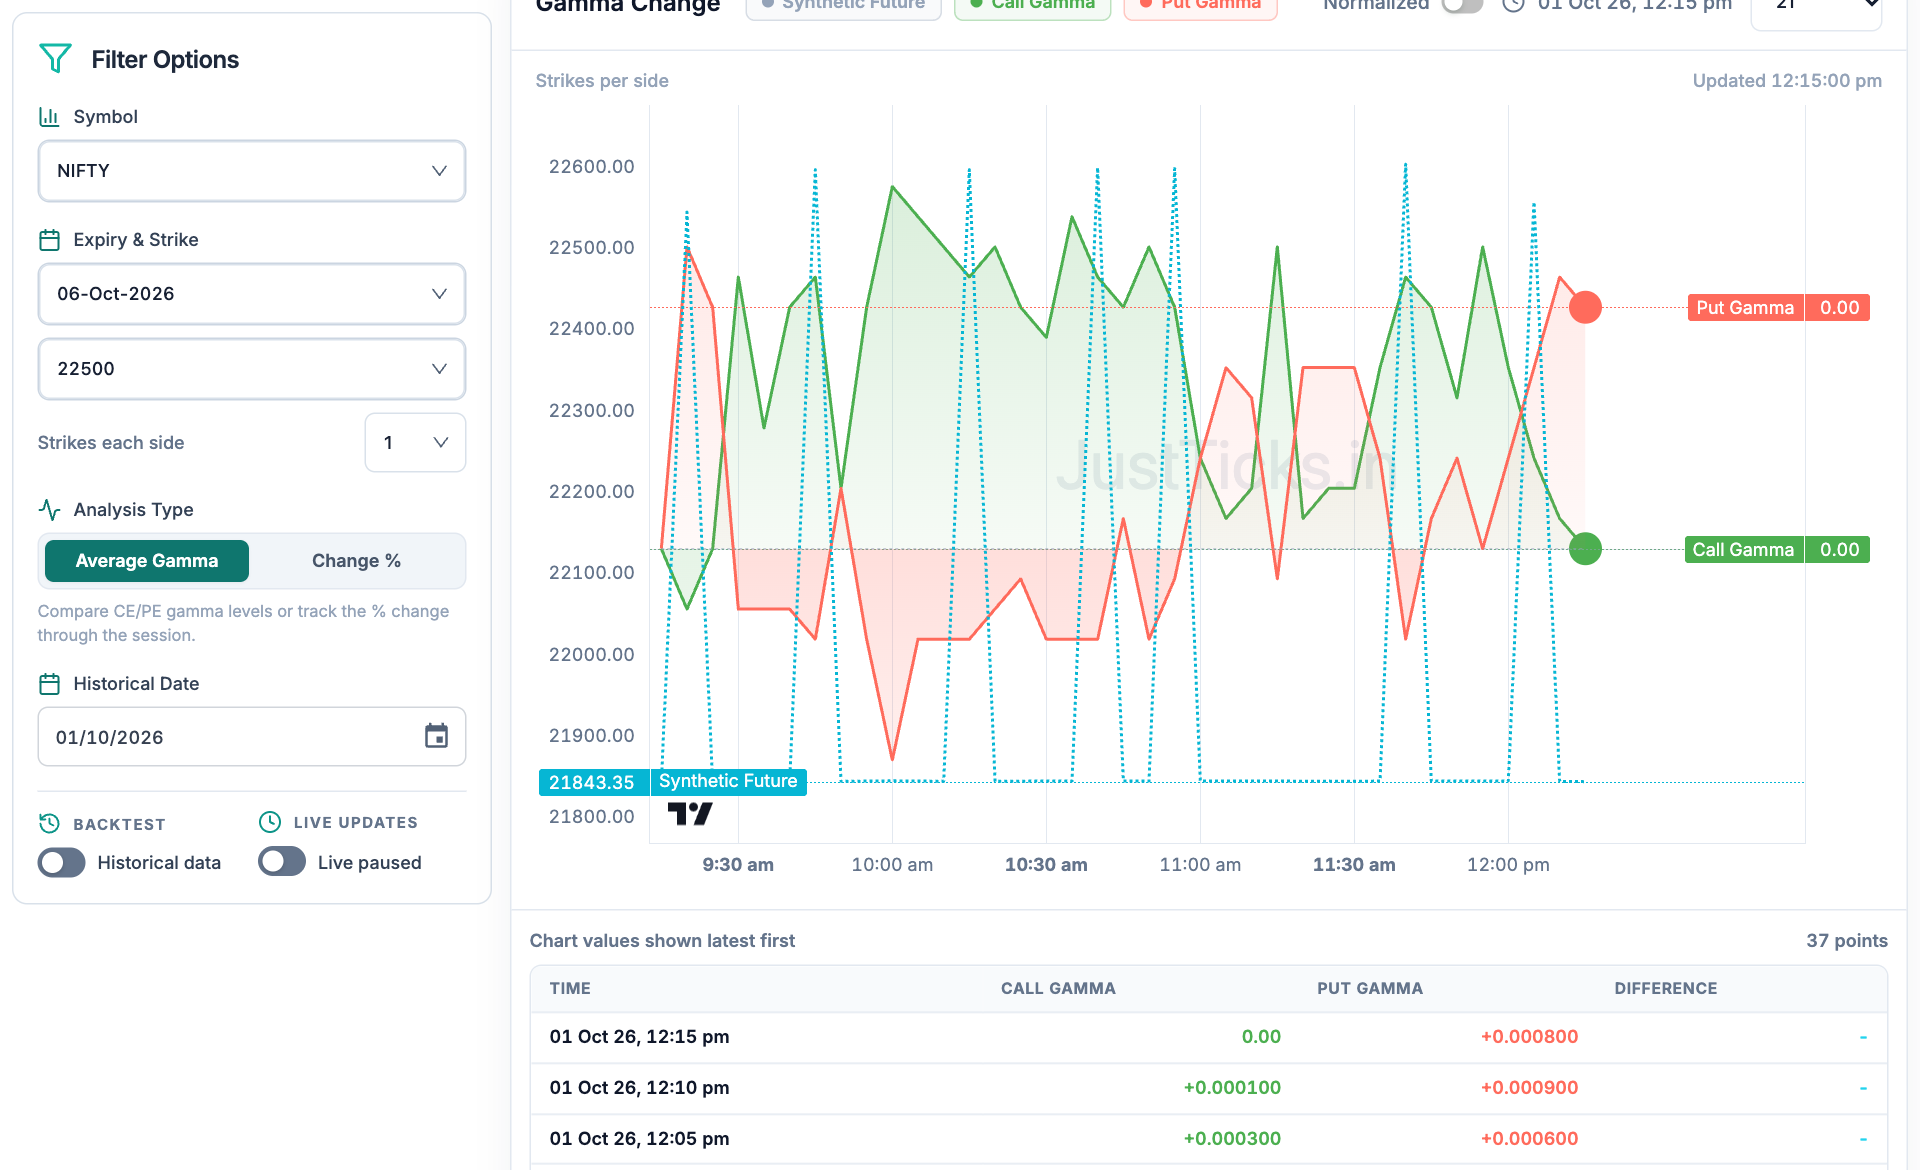Click the 37 points count text
The image size is (1920, 1170).
[x=1847, y=941]
